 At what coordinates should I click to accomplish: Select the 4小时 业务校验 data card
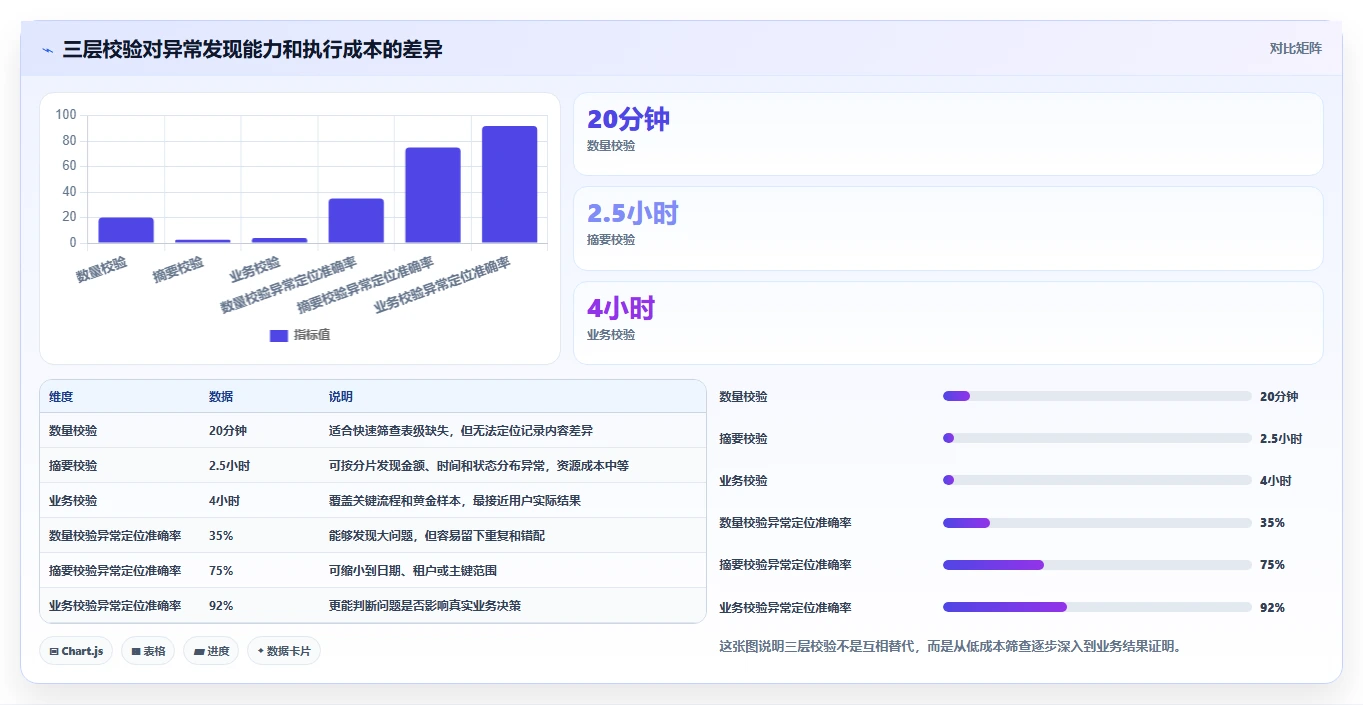coord(948,323)
